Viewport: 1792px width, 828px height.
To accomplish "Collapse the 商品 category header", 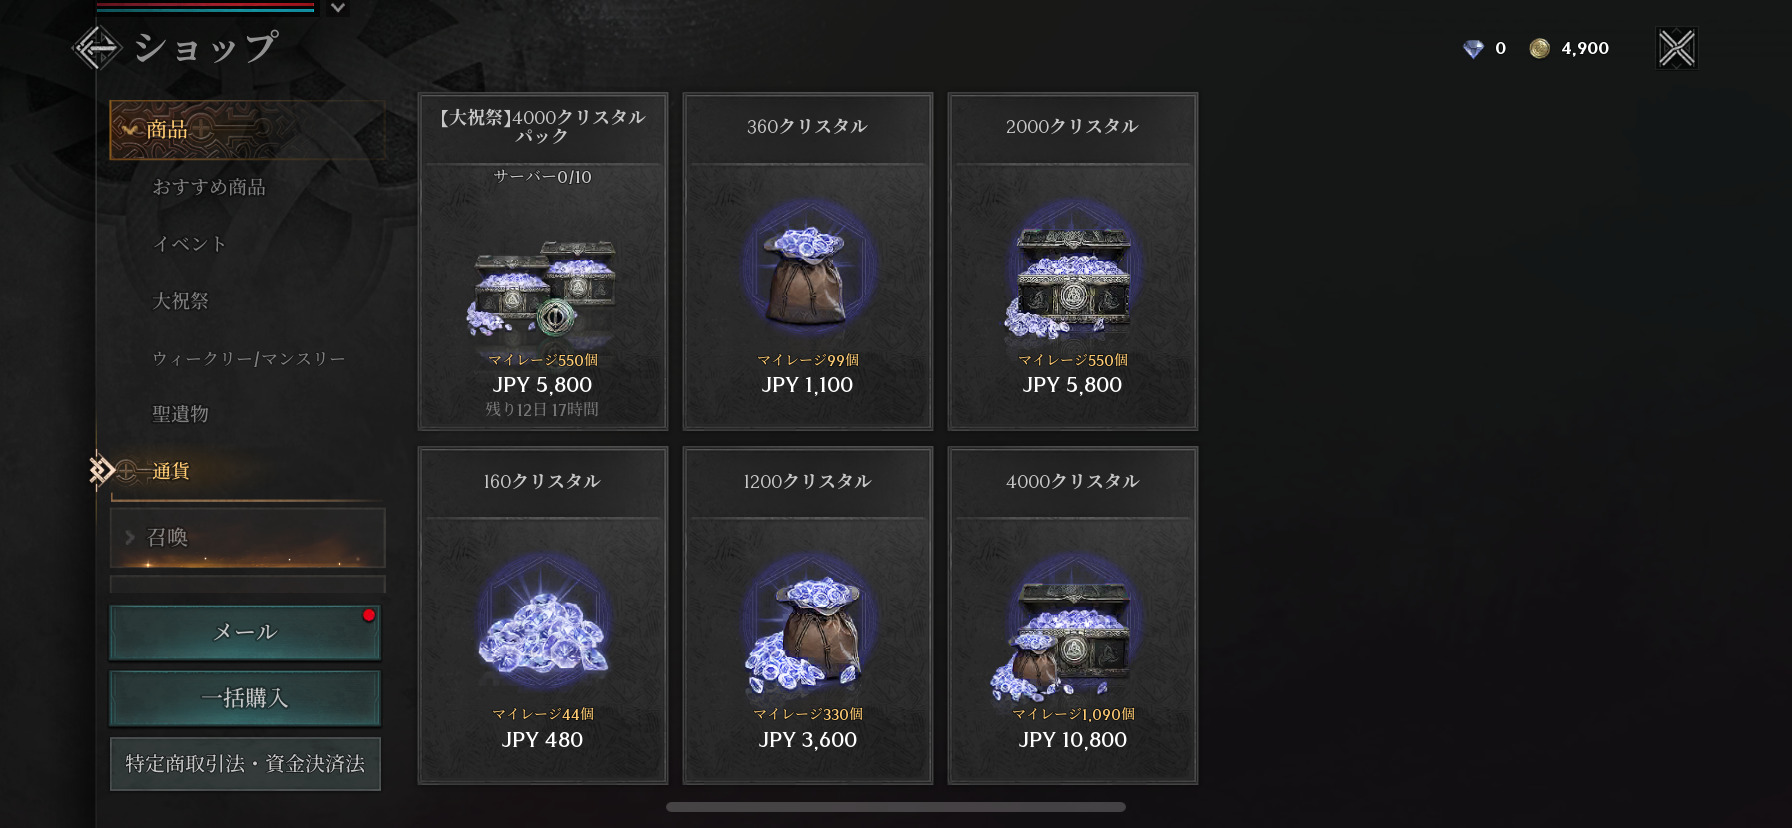I will [247, 130].
